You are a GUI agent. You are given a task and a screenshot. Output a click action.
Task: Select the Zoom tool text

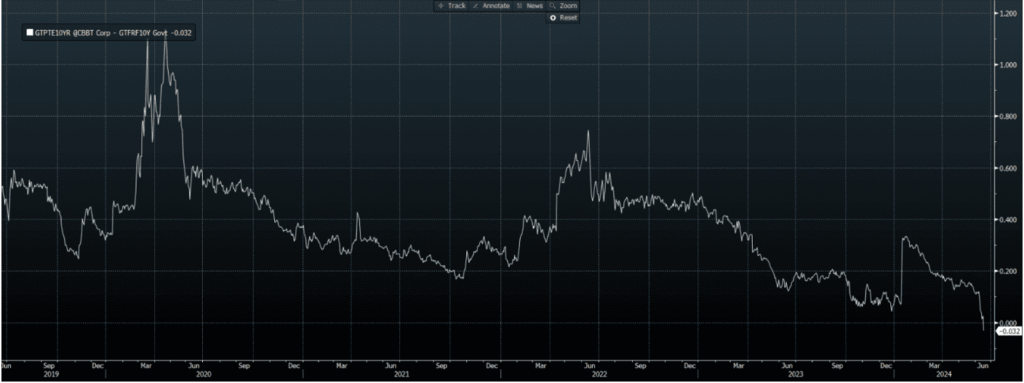point(568,5)
